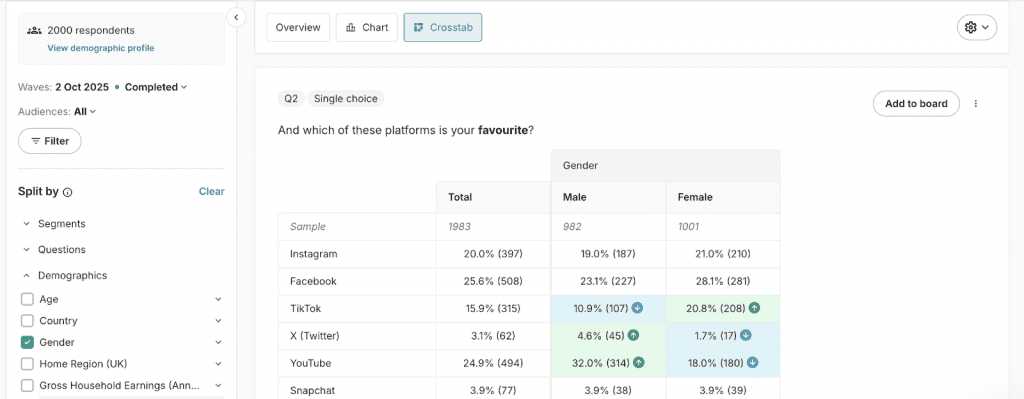Image resolution: width=1024 pixels, height=399 pixels.
Task: Expand the Gender options chevron
Action: pos(218,342)
